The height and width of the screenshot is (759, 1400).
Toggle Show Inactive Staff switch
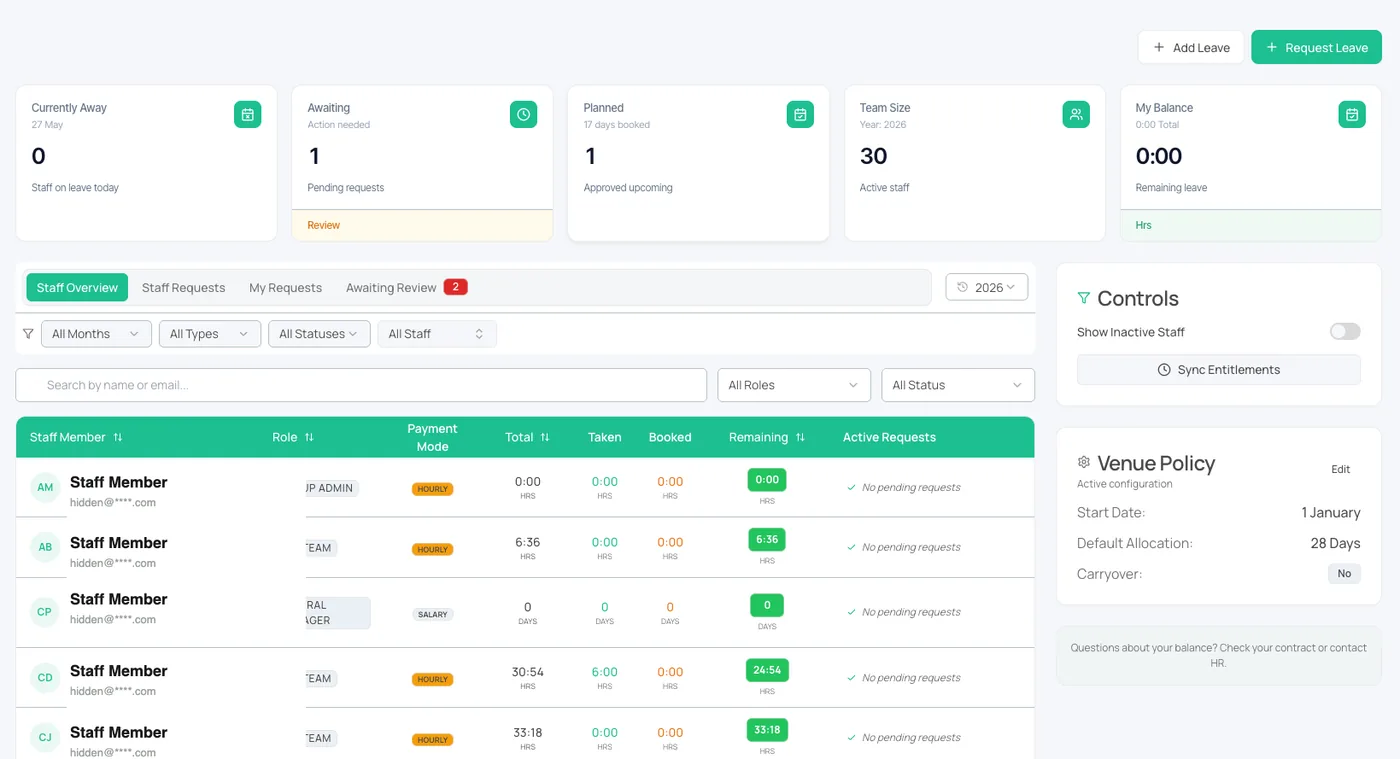1345,332
